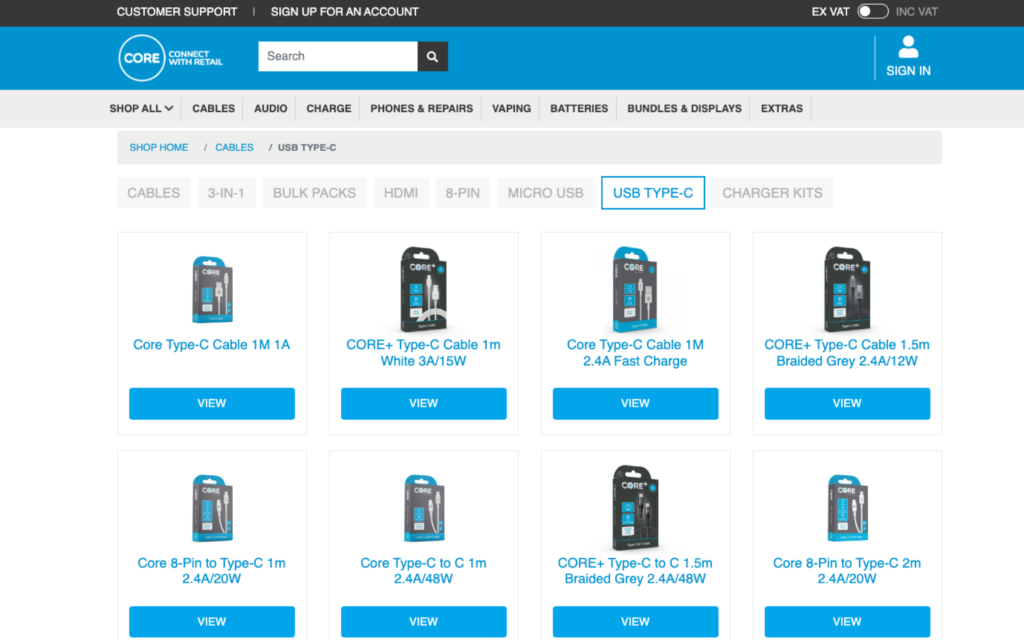The height and width of the screenshot is (640, 1024).
Task: Open Core Type-C to C 1m 2.4A/48W link
Action: (x=423, y=571)
